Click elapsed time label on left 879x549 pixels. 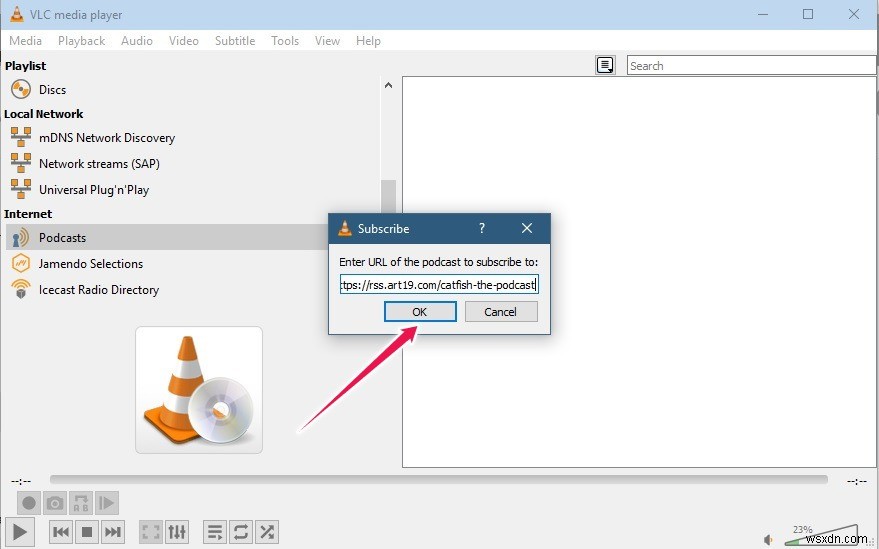tap(21, 481)
